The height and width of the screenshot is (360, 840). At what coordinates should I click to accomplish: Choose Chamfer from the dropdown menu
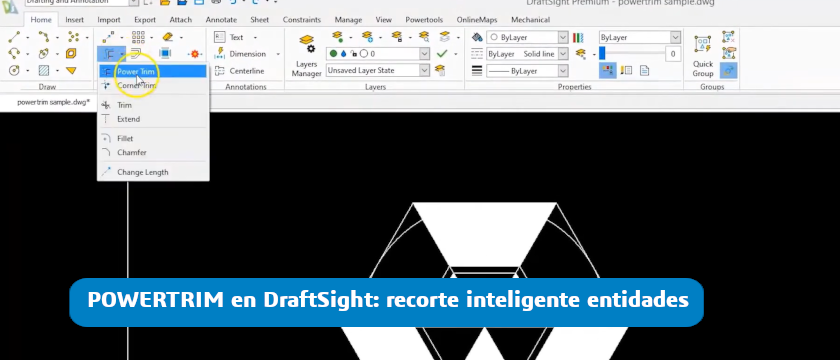click(153, 152)
